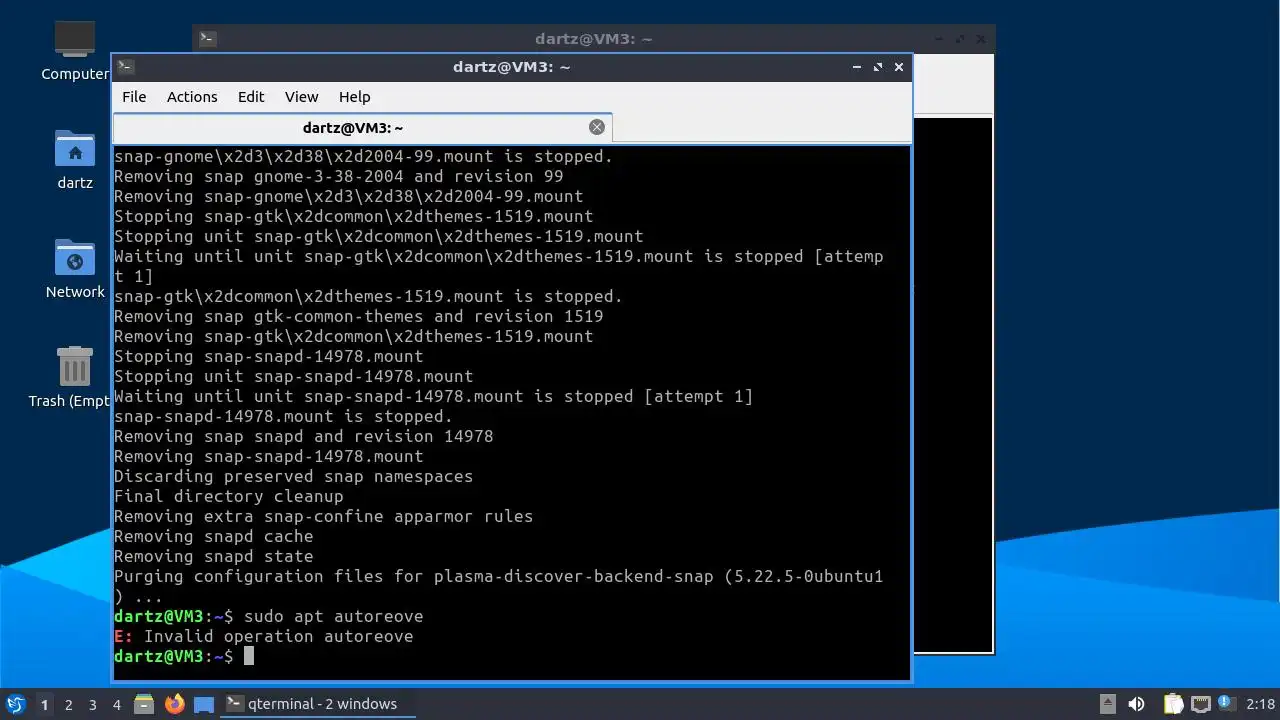This screenshot has width=1280, height=720.
Task: Switch to virtual desktop 2
Action: pos(69,704)
